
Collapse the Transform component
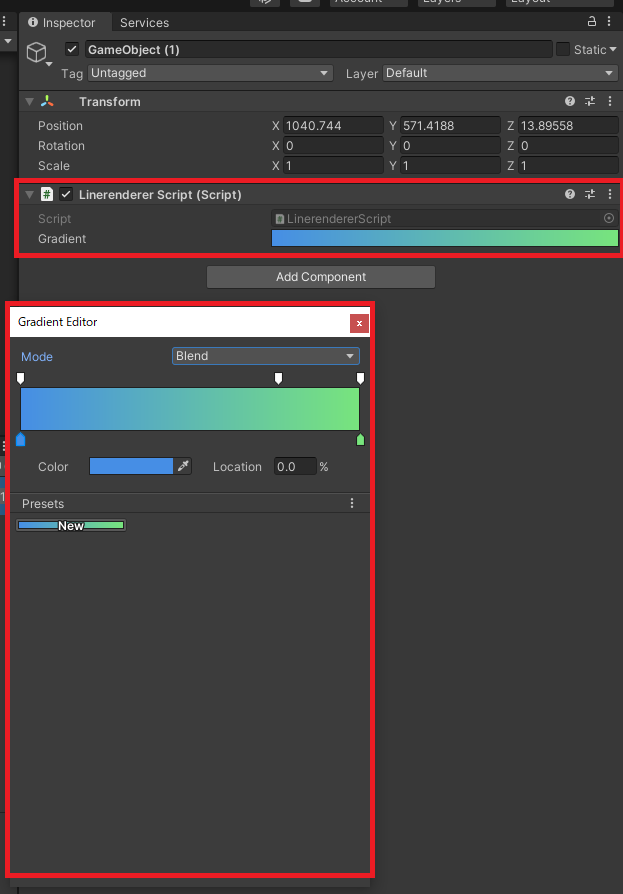click(x=30, y=101)
